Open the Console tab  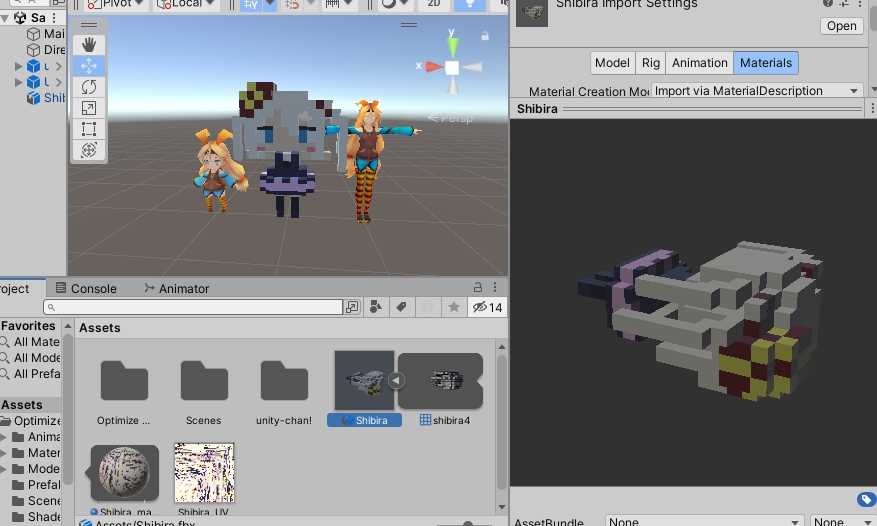click(x=86, y=289)
